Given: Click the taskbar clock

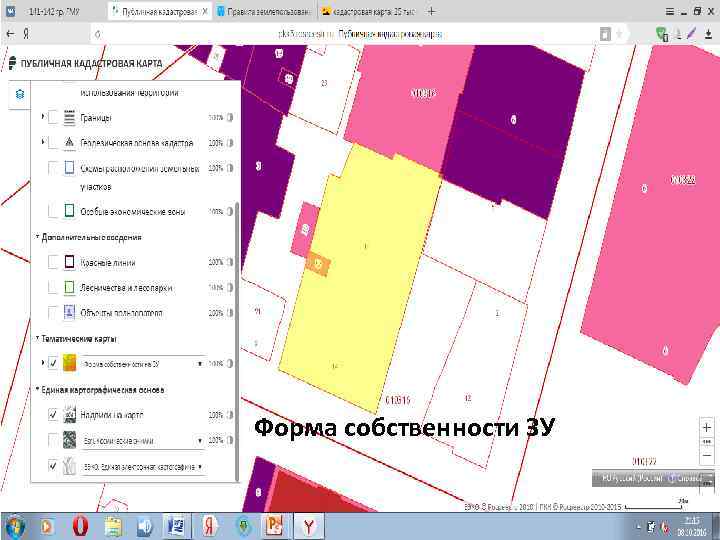Looking at the screenshot, I should pyautogui.click(x=693, y=526).
